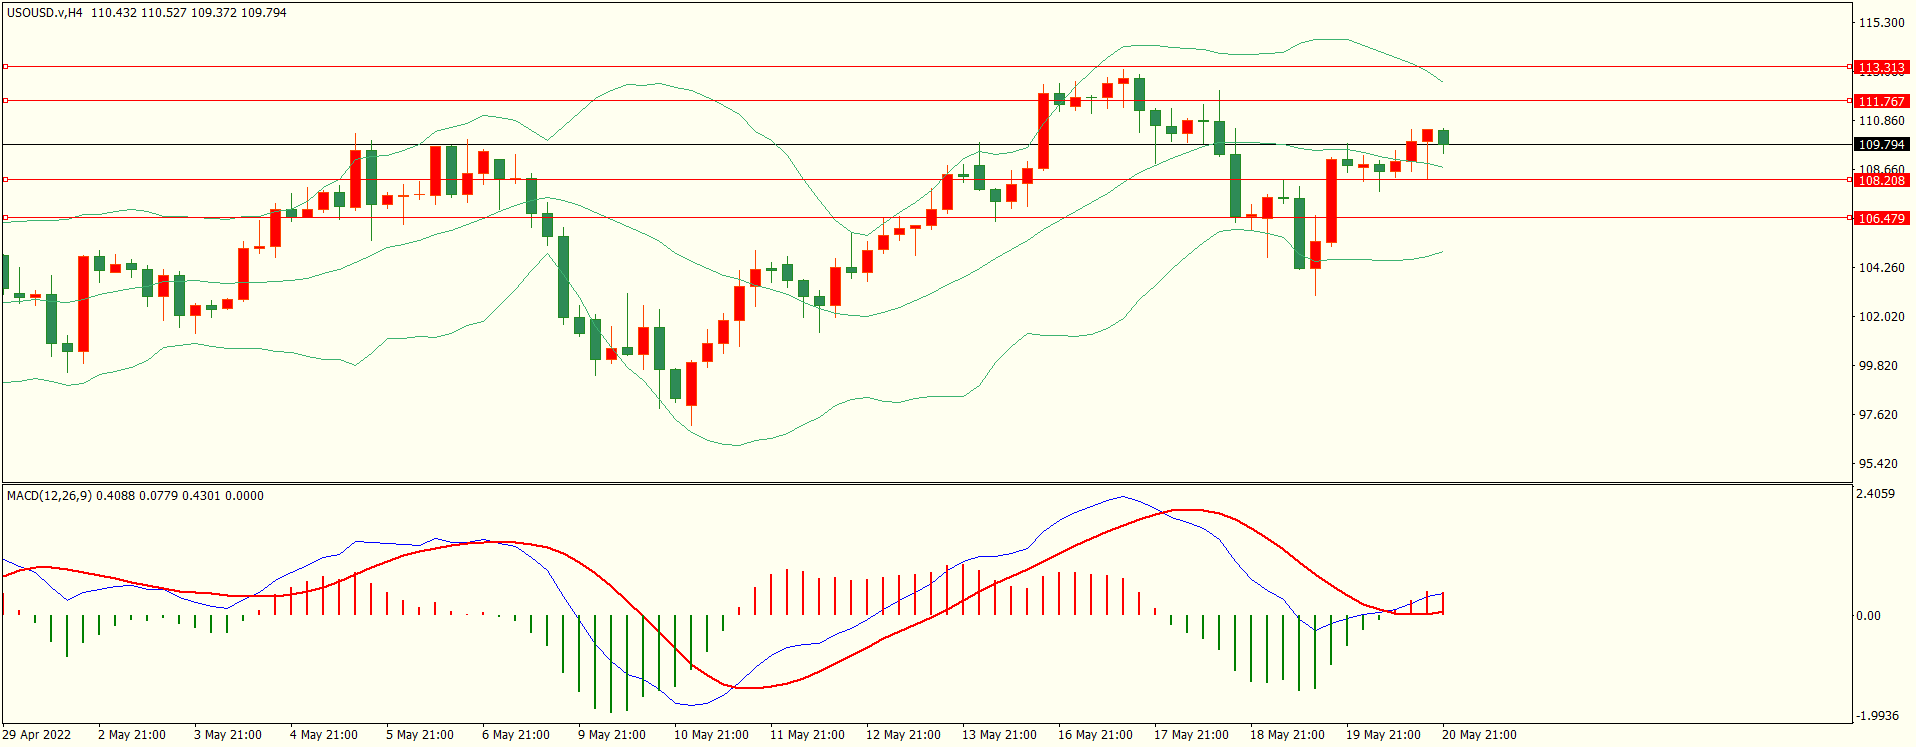Click the MACD 2.4059 scale maximum

pyautogui.click(x=1875, y=494)
